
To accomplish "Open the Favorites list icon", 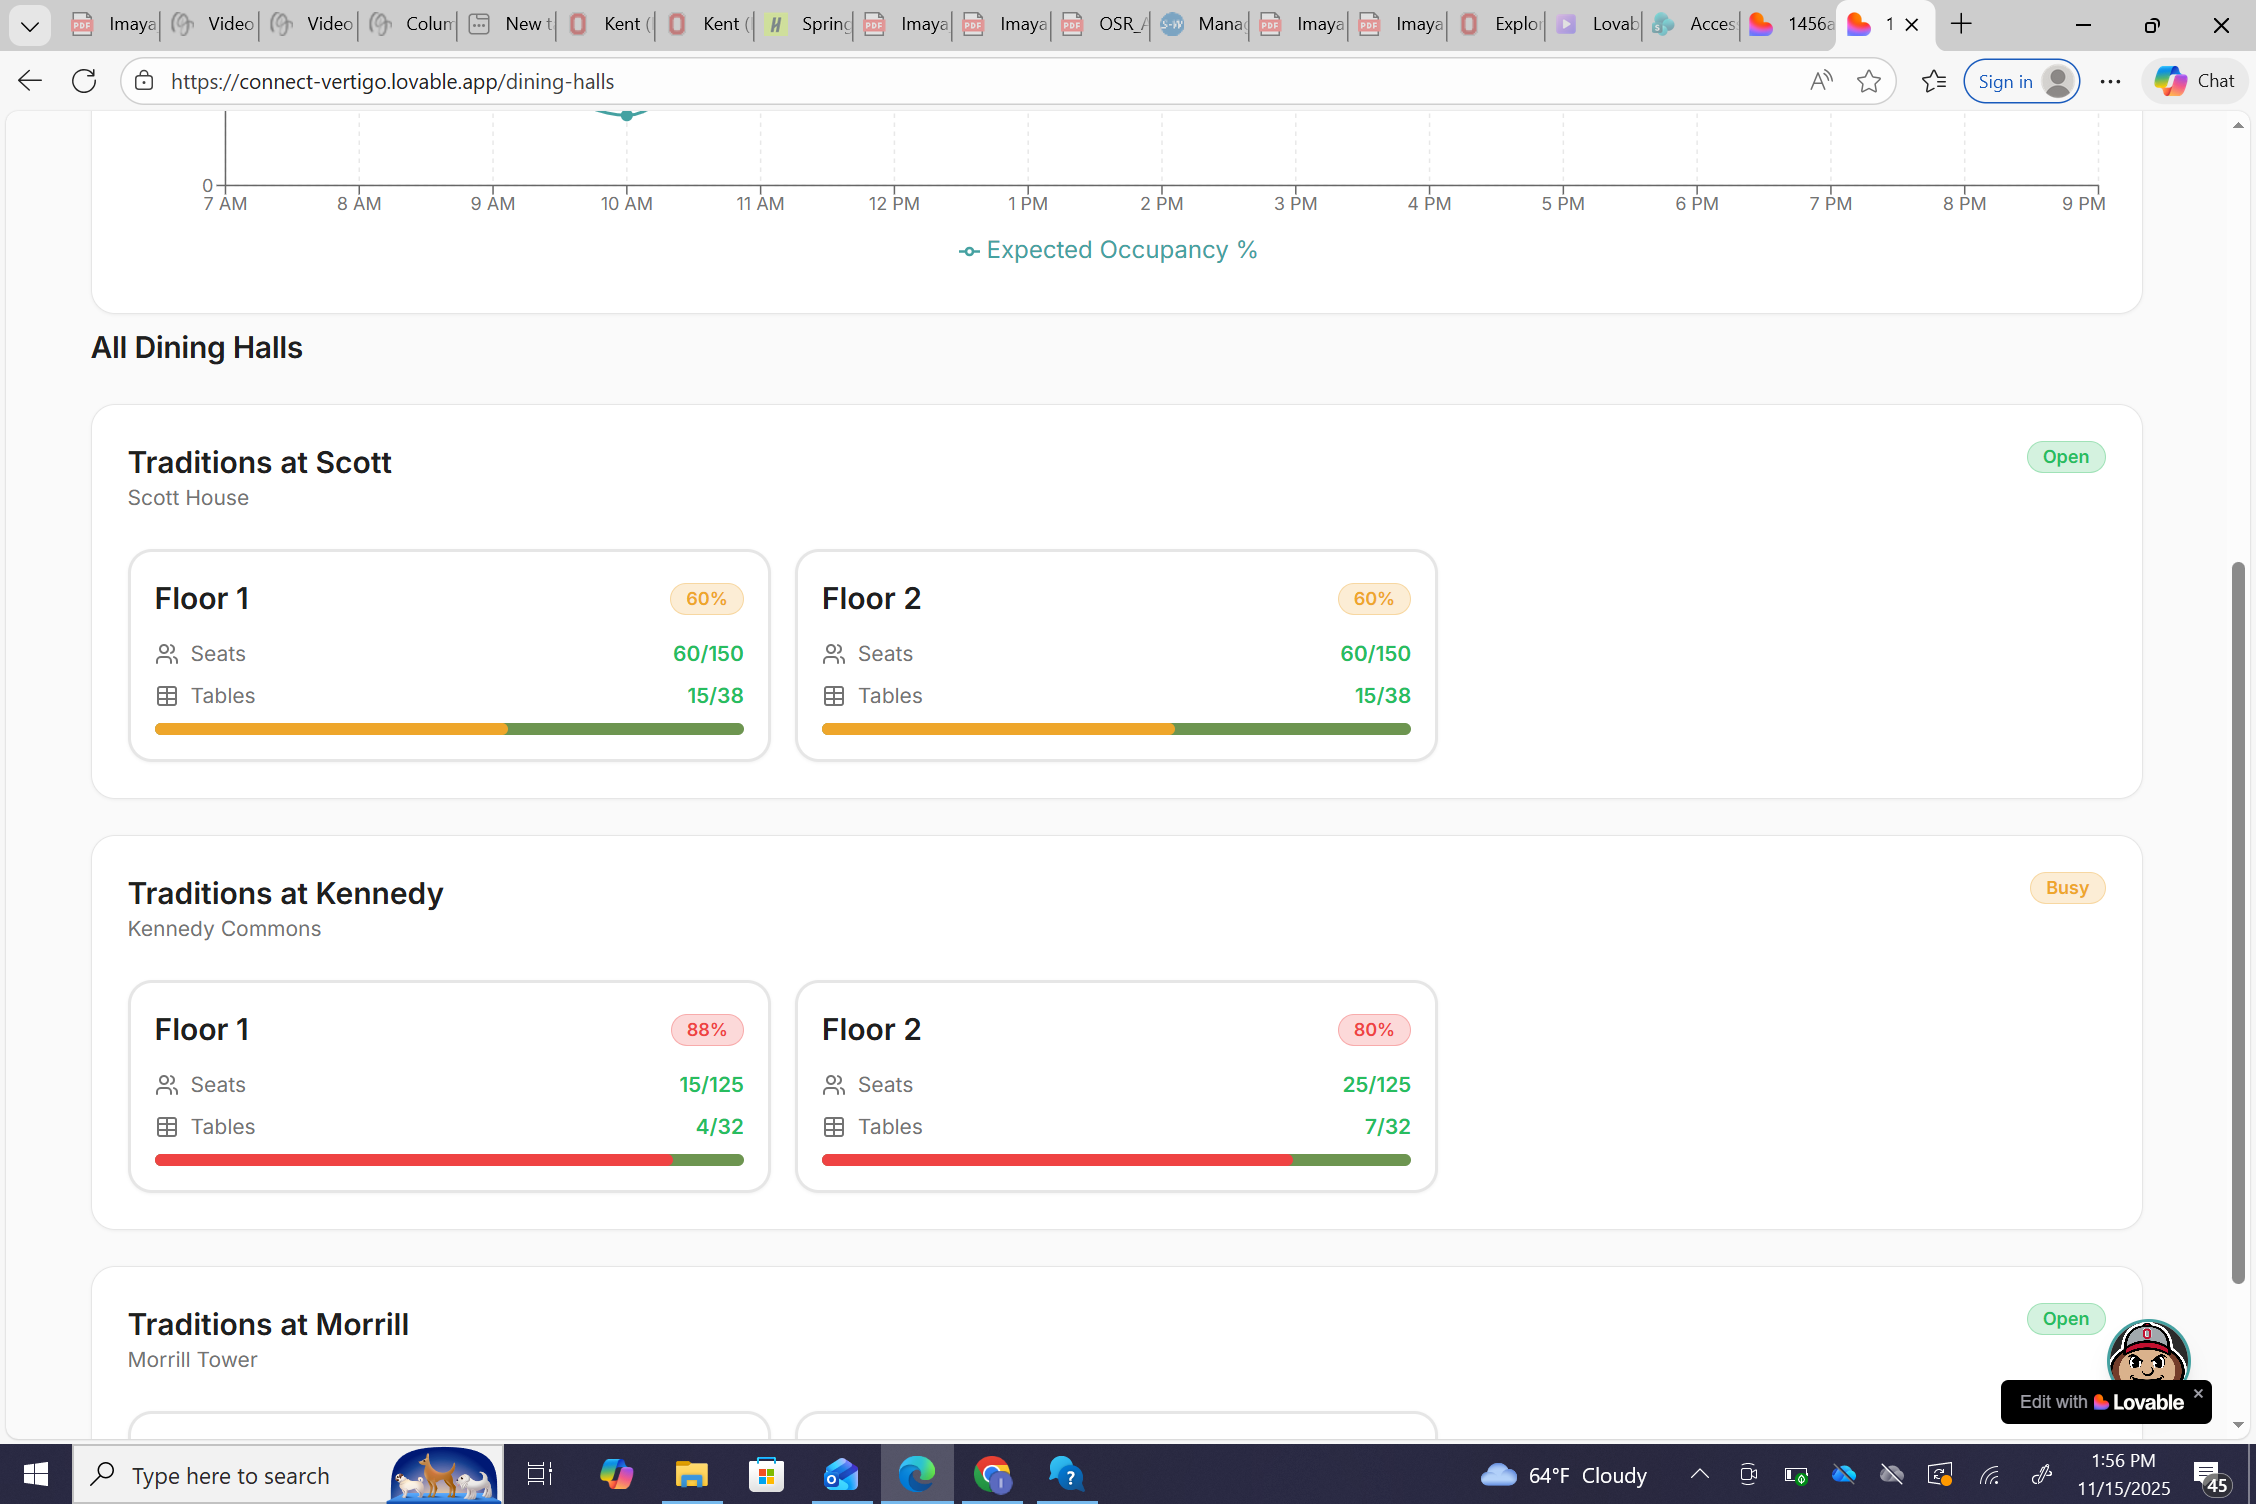I will pos(1933,81).
